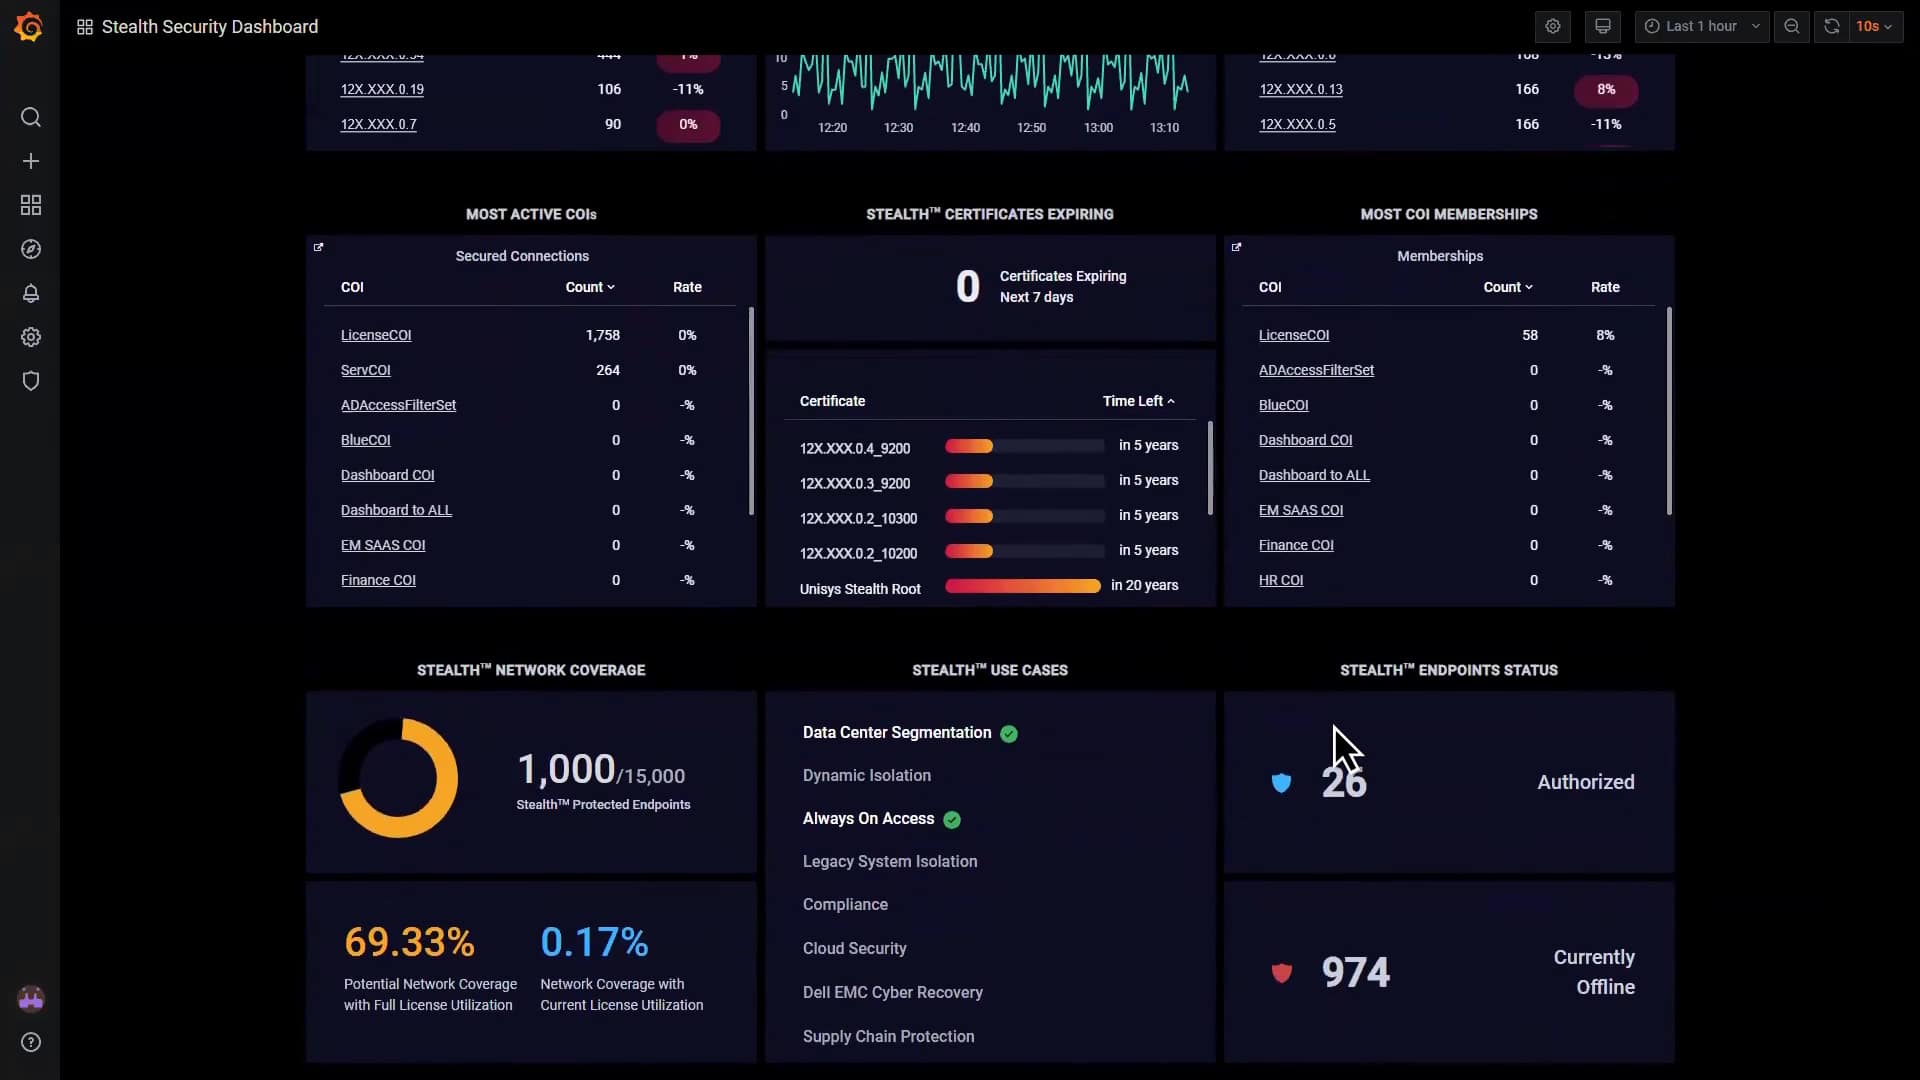Click the Certificate column header
Screen dimensions: 1920x1080
[832, 402]
